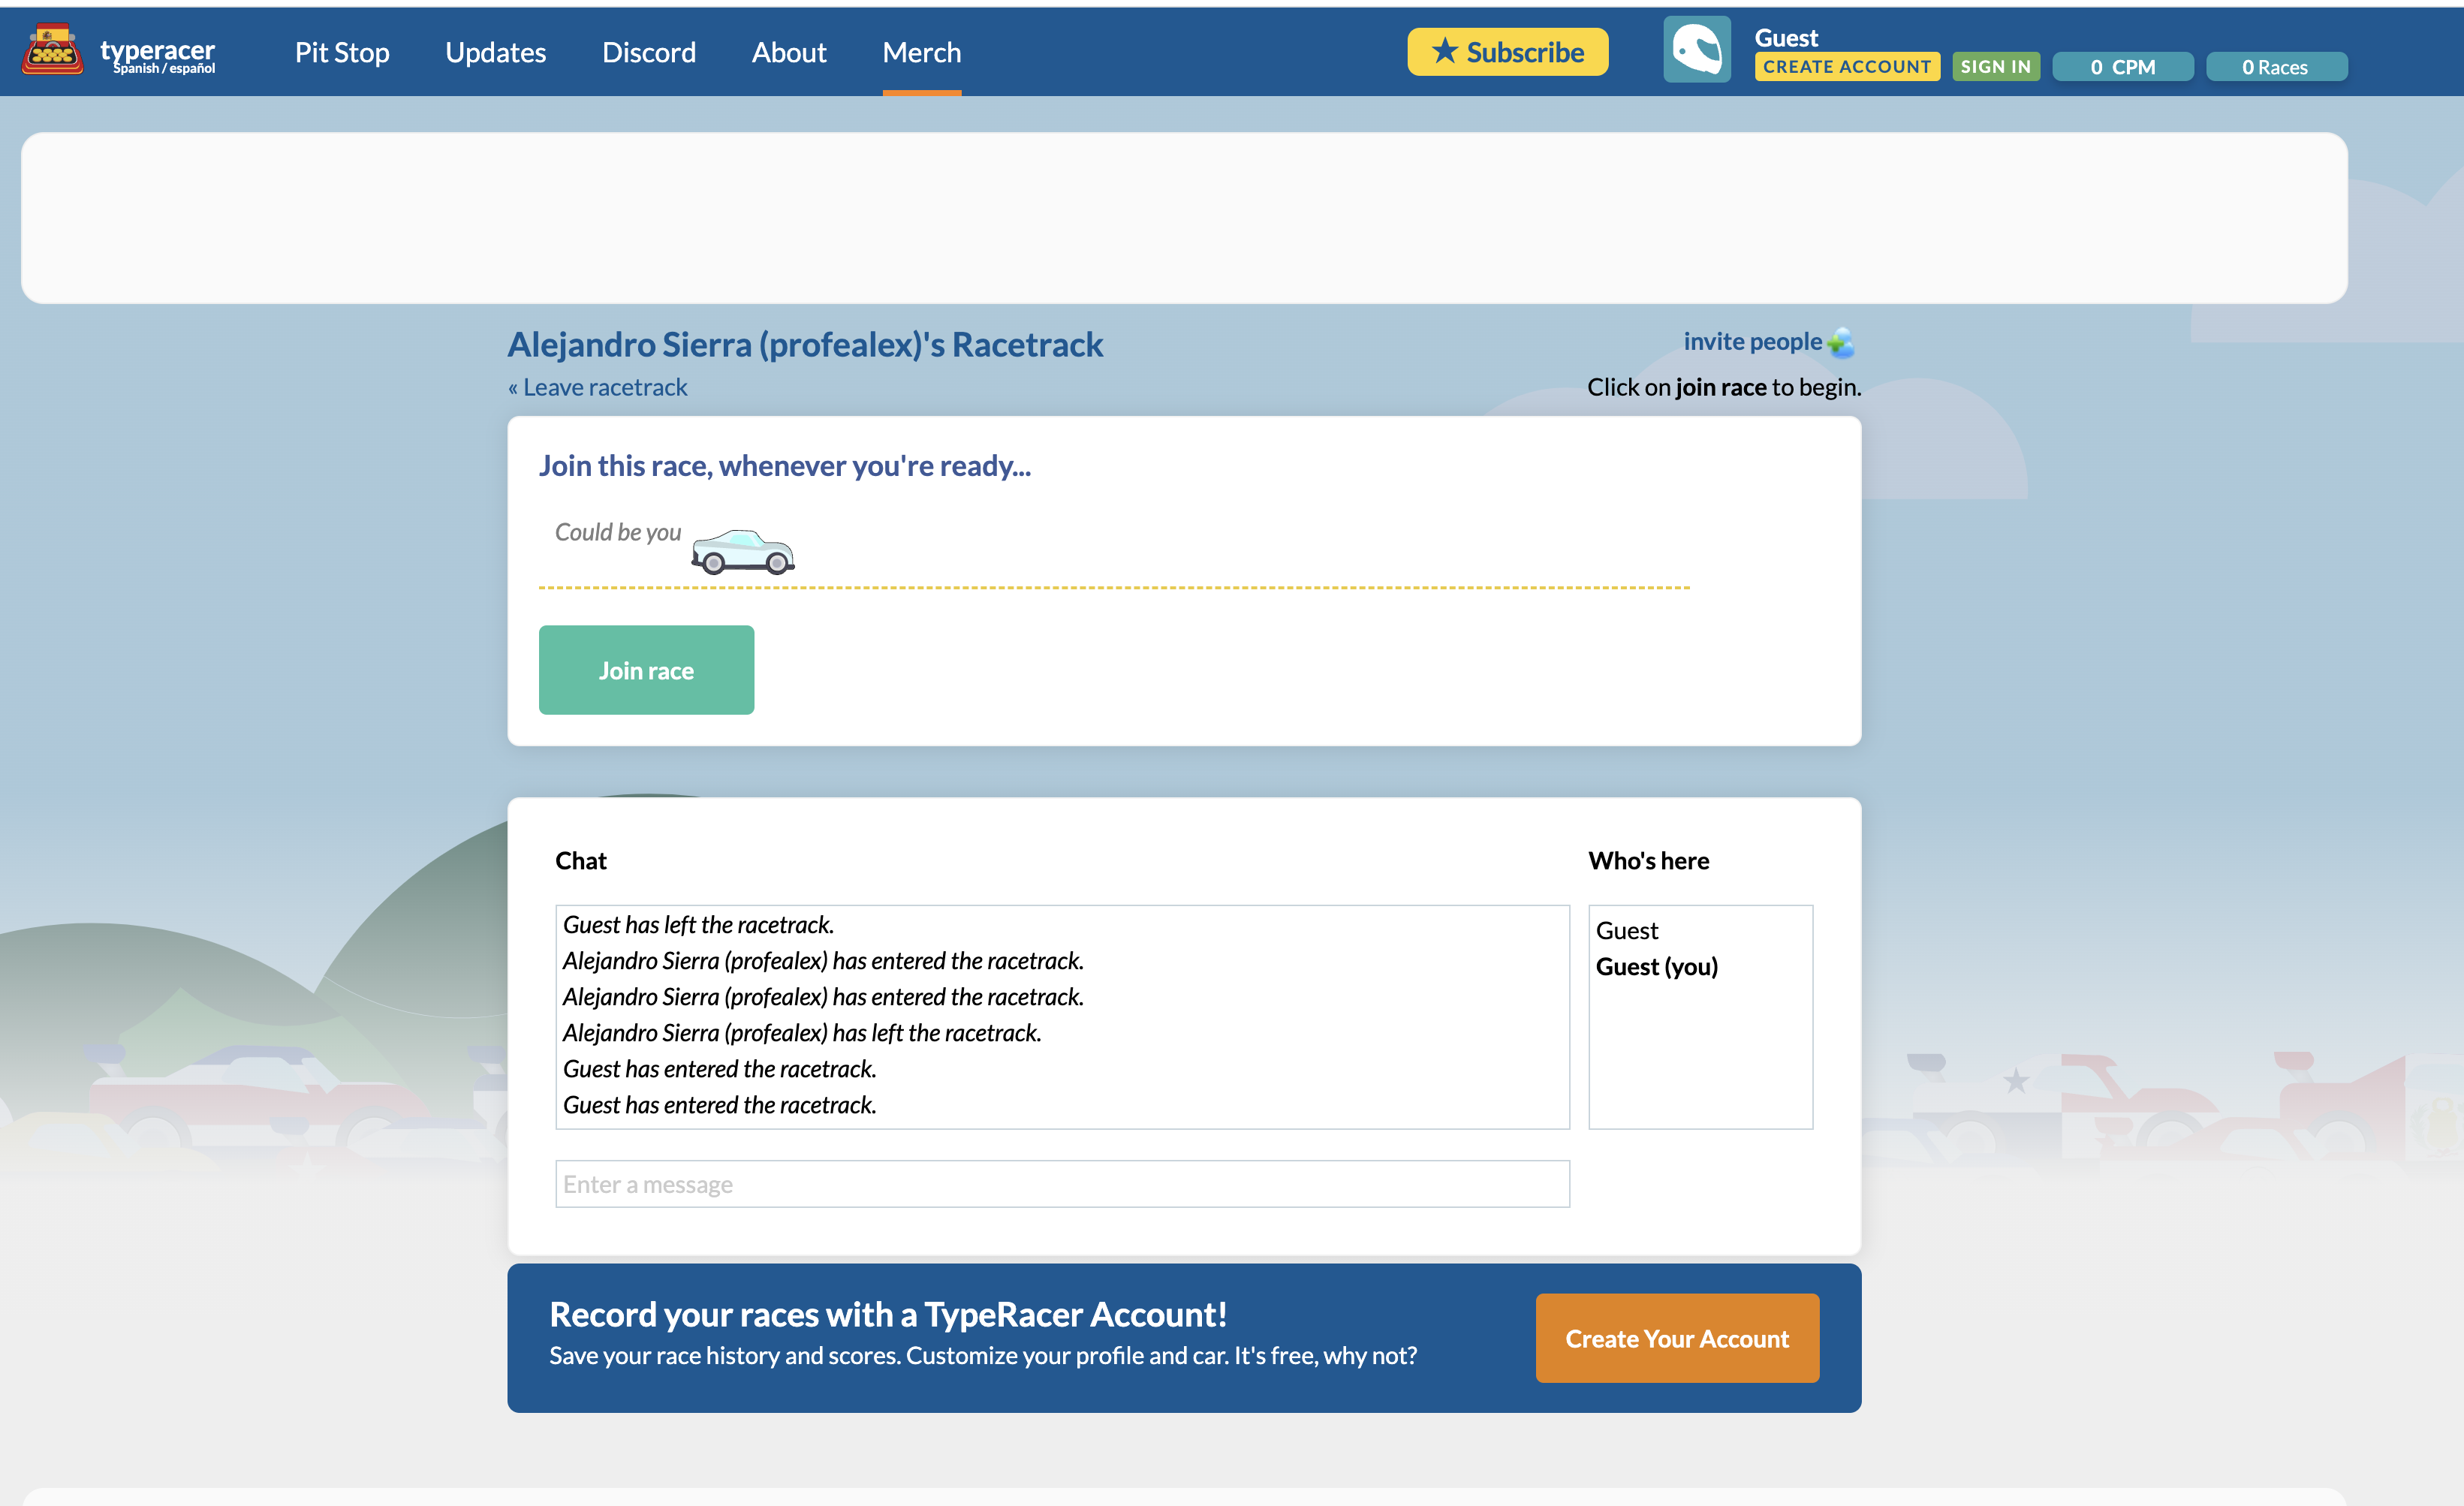
Task: Go to the Discord link in navbar
Action: tap(649, 52)
